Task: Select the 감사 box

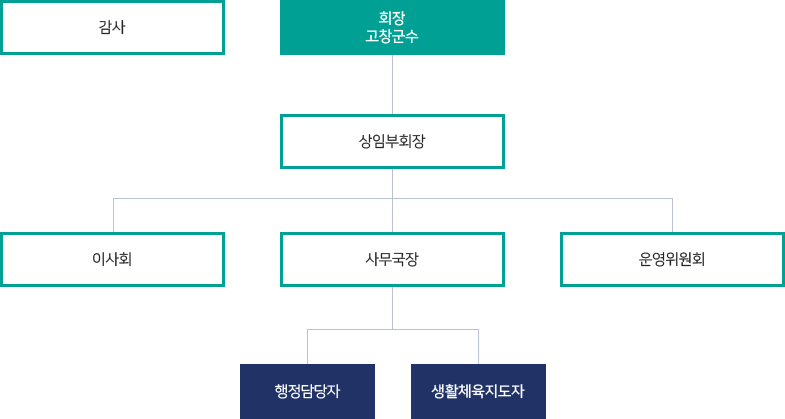Action: [x=112, y=27]
